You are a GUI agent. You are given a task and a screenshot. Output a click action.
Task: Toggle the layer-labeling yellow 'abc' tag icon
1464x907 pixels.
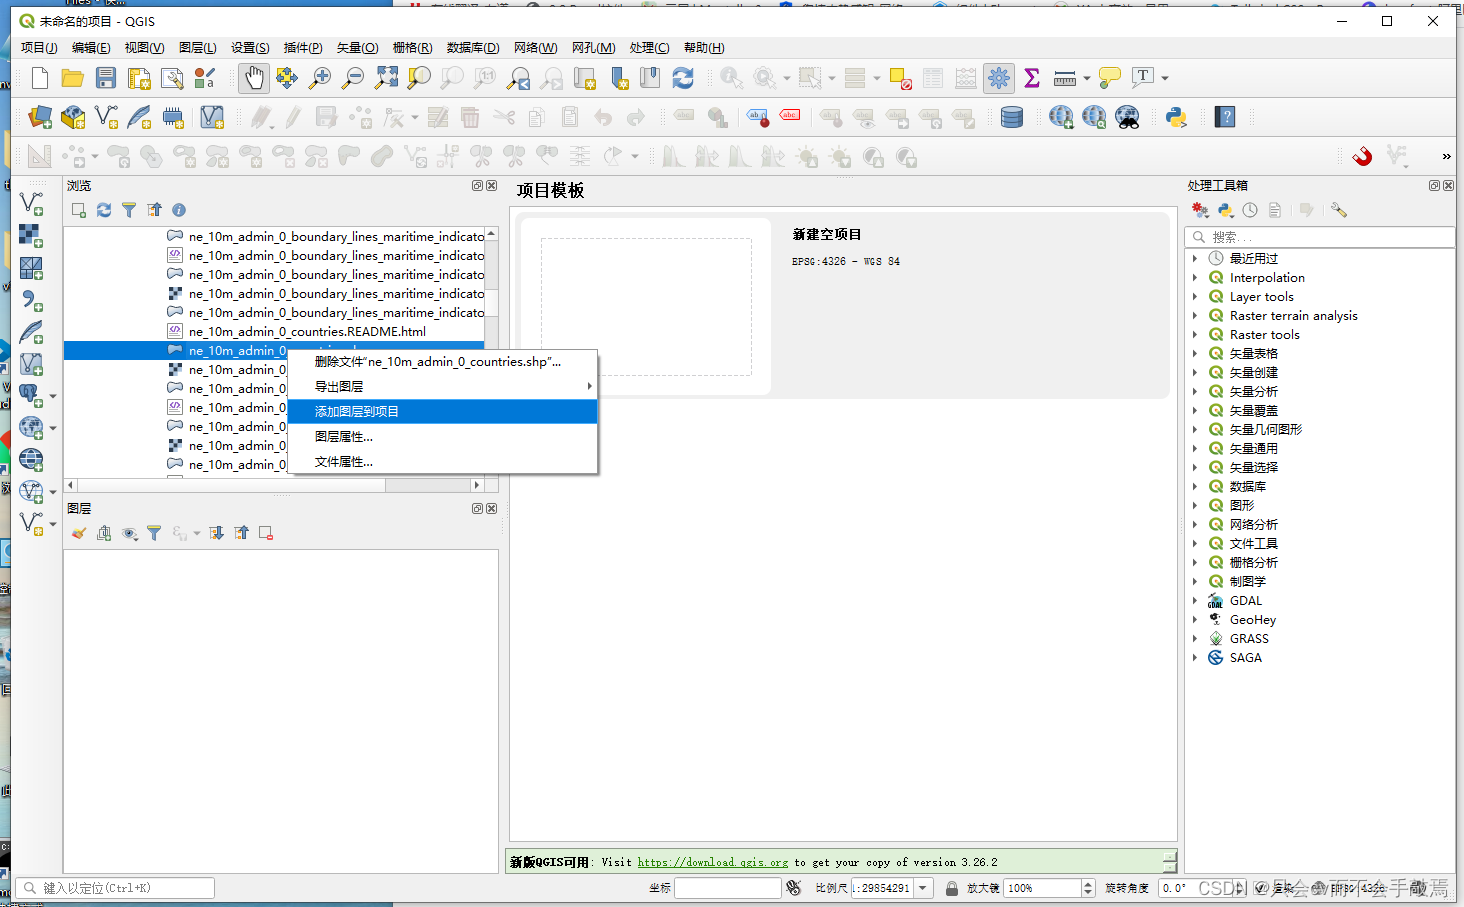(684, 116)
